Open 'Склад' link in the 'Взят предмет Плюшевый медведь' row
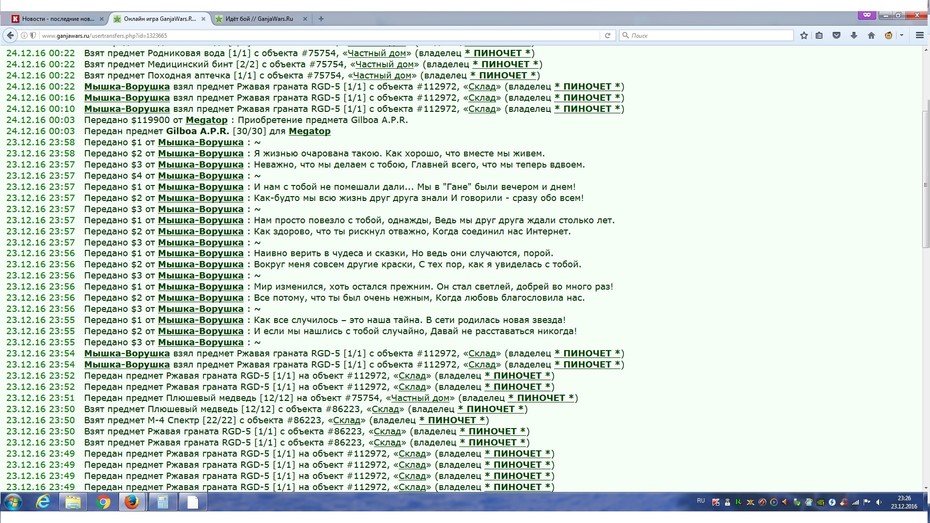The image size is (930, 523). point(385,409)
